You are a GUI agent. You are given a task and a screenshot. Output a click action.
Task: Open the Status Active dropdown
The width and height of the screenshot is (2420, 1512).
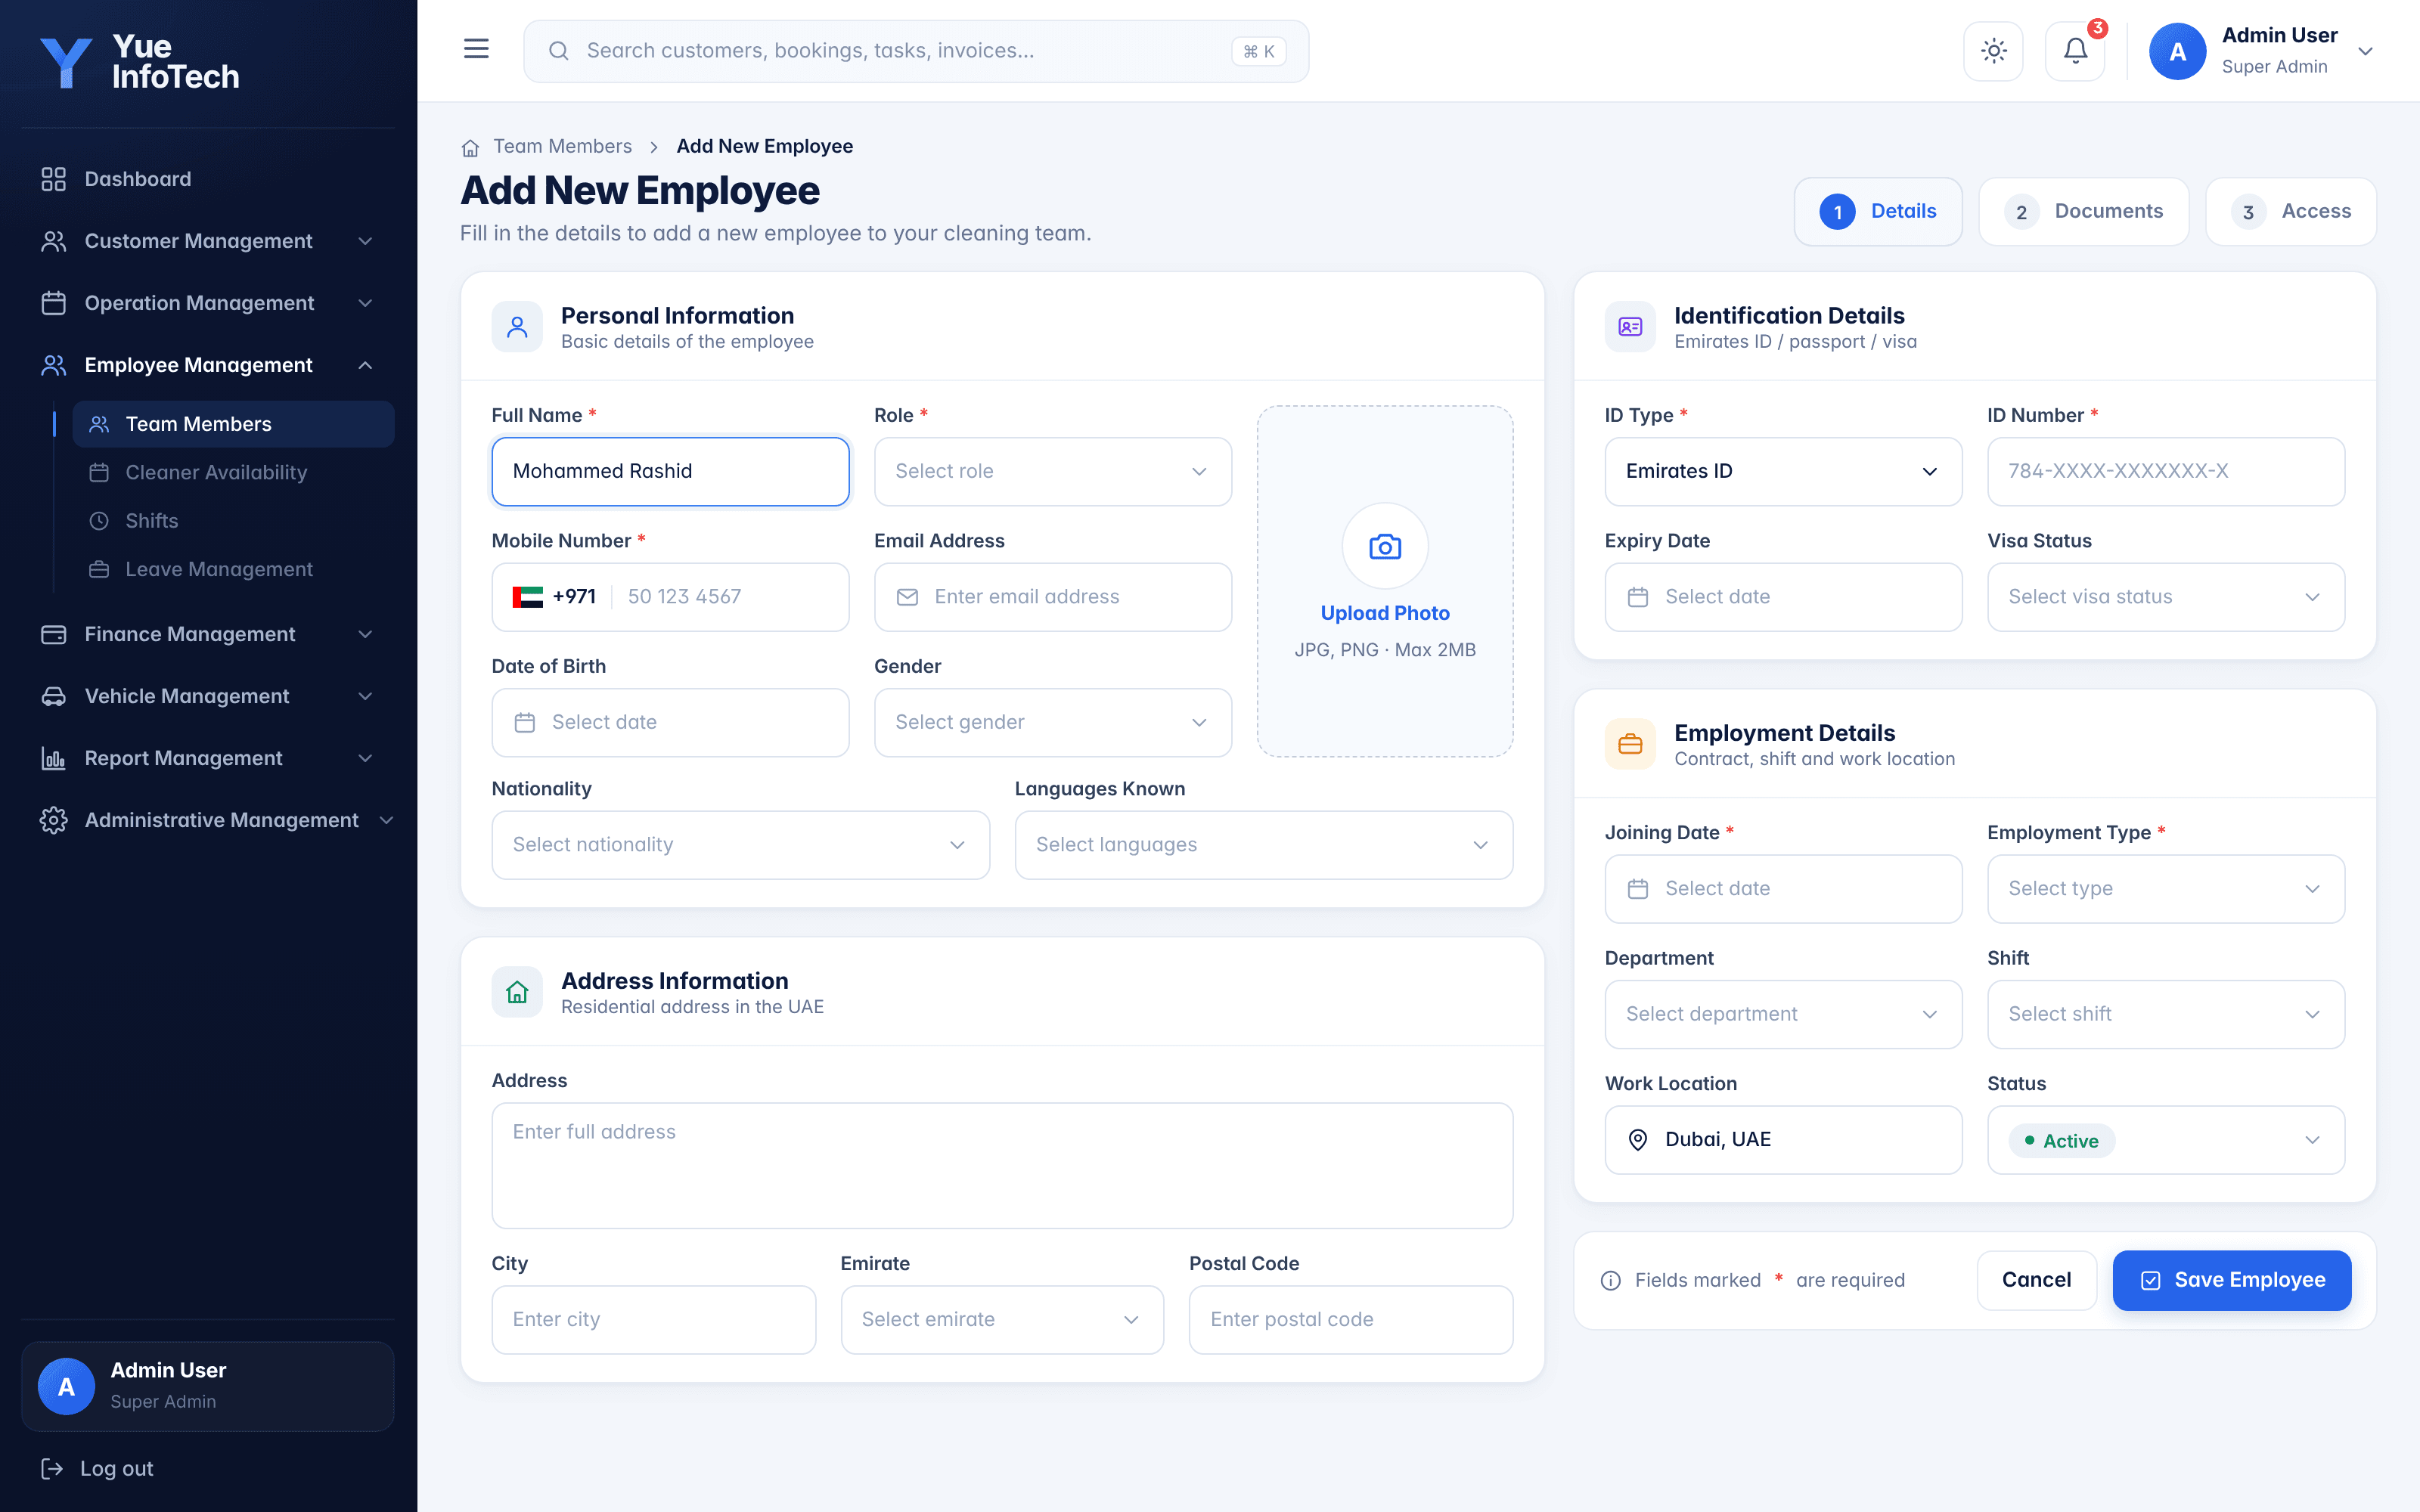(2166, 1140)
